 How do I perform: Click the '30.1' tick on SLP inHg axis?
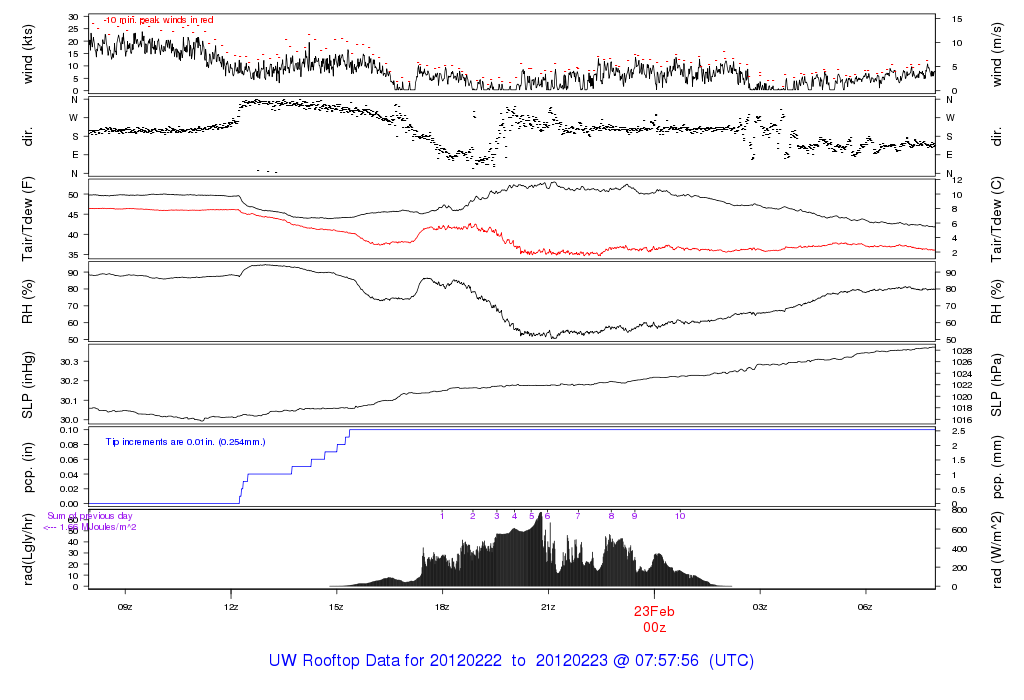(x=69, y=401)
